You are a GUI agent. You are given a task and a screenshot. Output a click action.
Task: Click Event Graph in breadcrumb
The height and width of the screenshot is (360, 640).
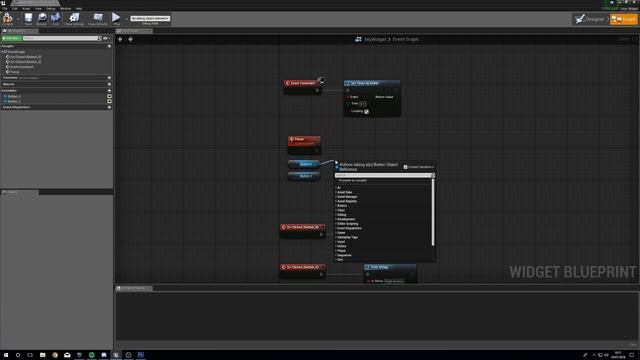pos(405,39)
